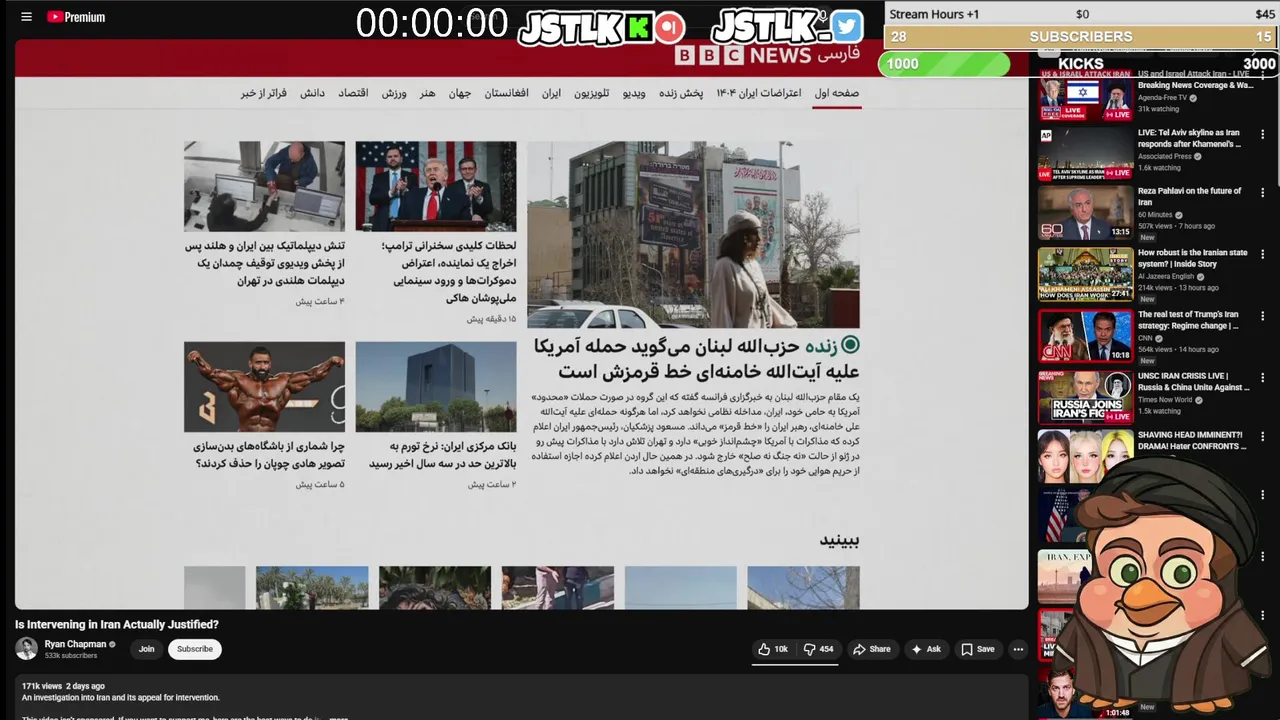1280x720 pixels.
Task: Click the Times Now World channel name
Action: pos(1165,399)
